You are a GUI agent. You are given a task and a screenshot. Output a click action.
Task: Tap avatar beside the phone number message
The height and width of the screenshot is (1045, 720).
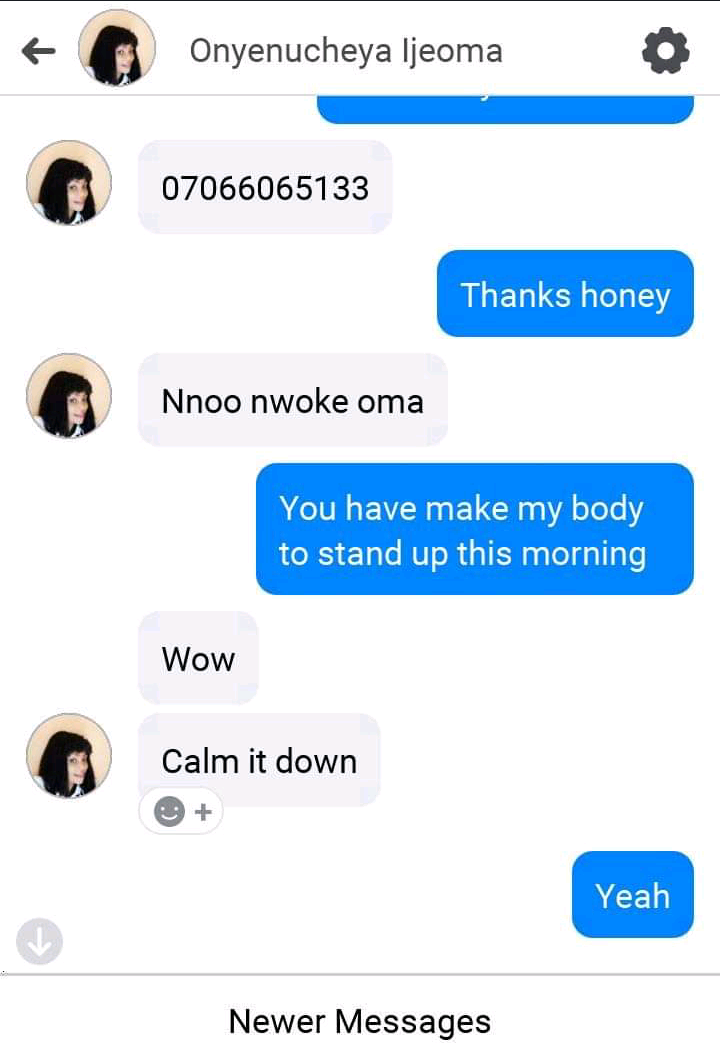69,183
